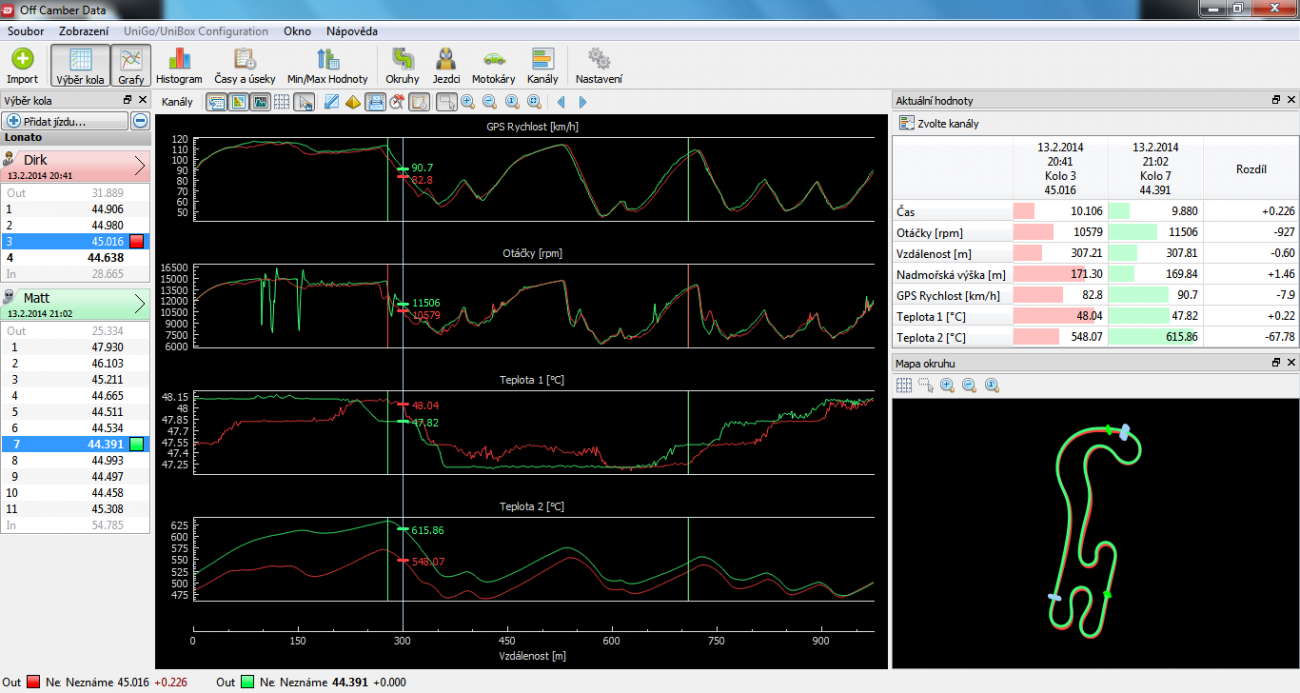1300x693 pixels.
Task: Open the Soubor menu
Action: (26, 31)
